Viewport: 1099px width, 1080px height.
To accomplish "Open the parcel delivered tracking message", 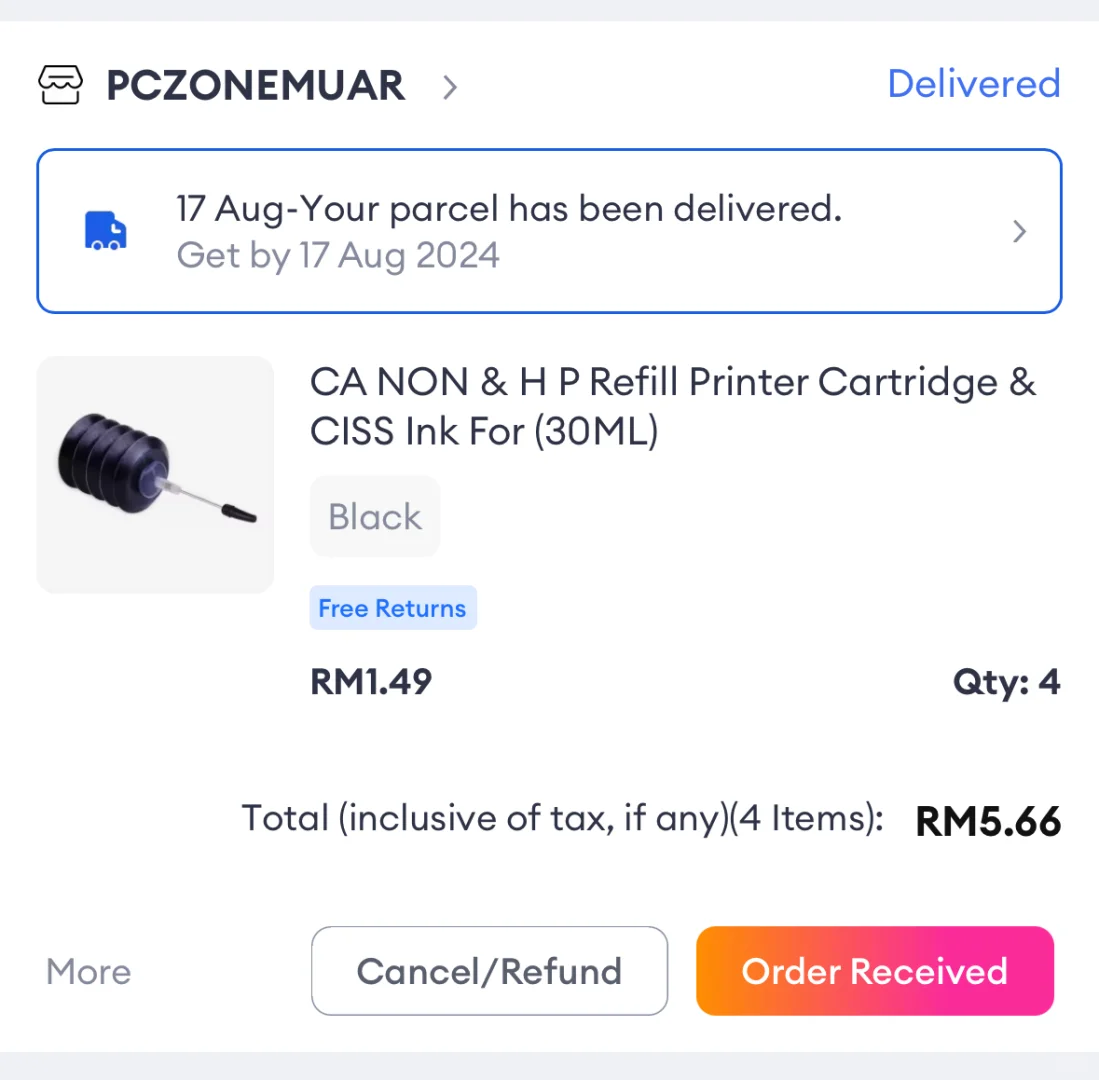I will (x=509, y=209).
